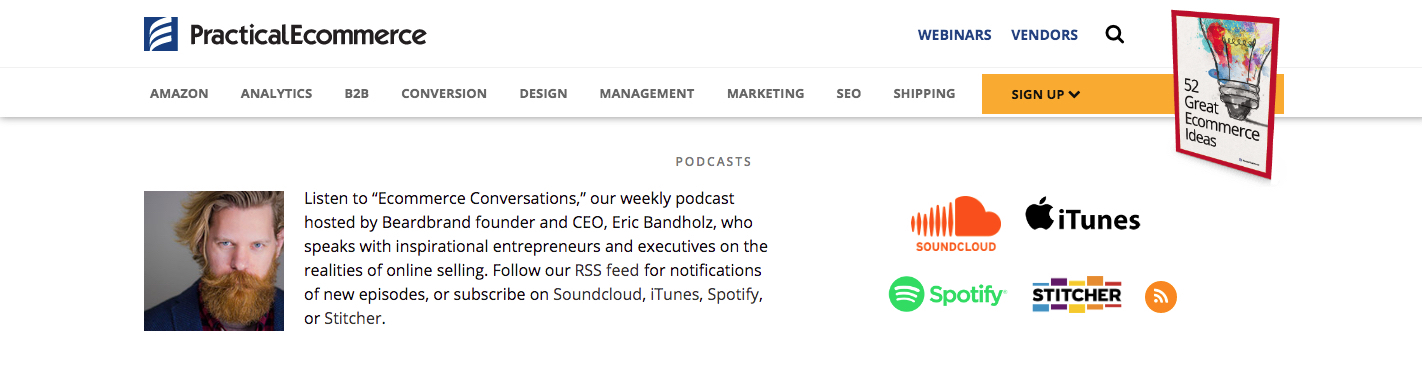Open the VENDORS link
The image size is (1422, 388).
tap(1044, 35)
